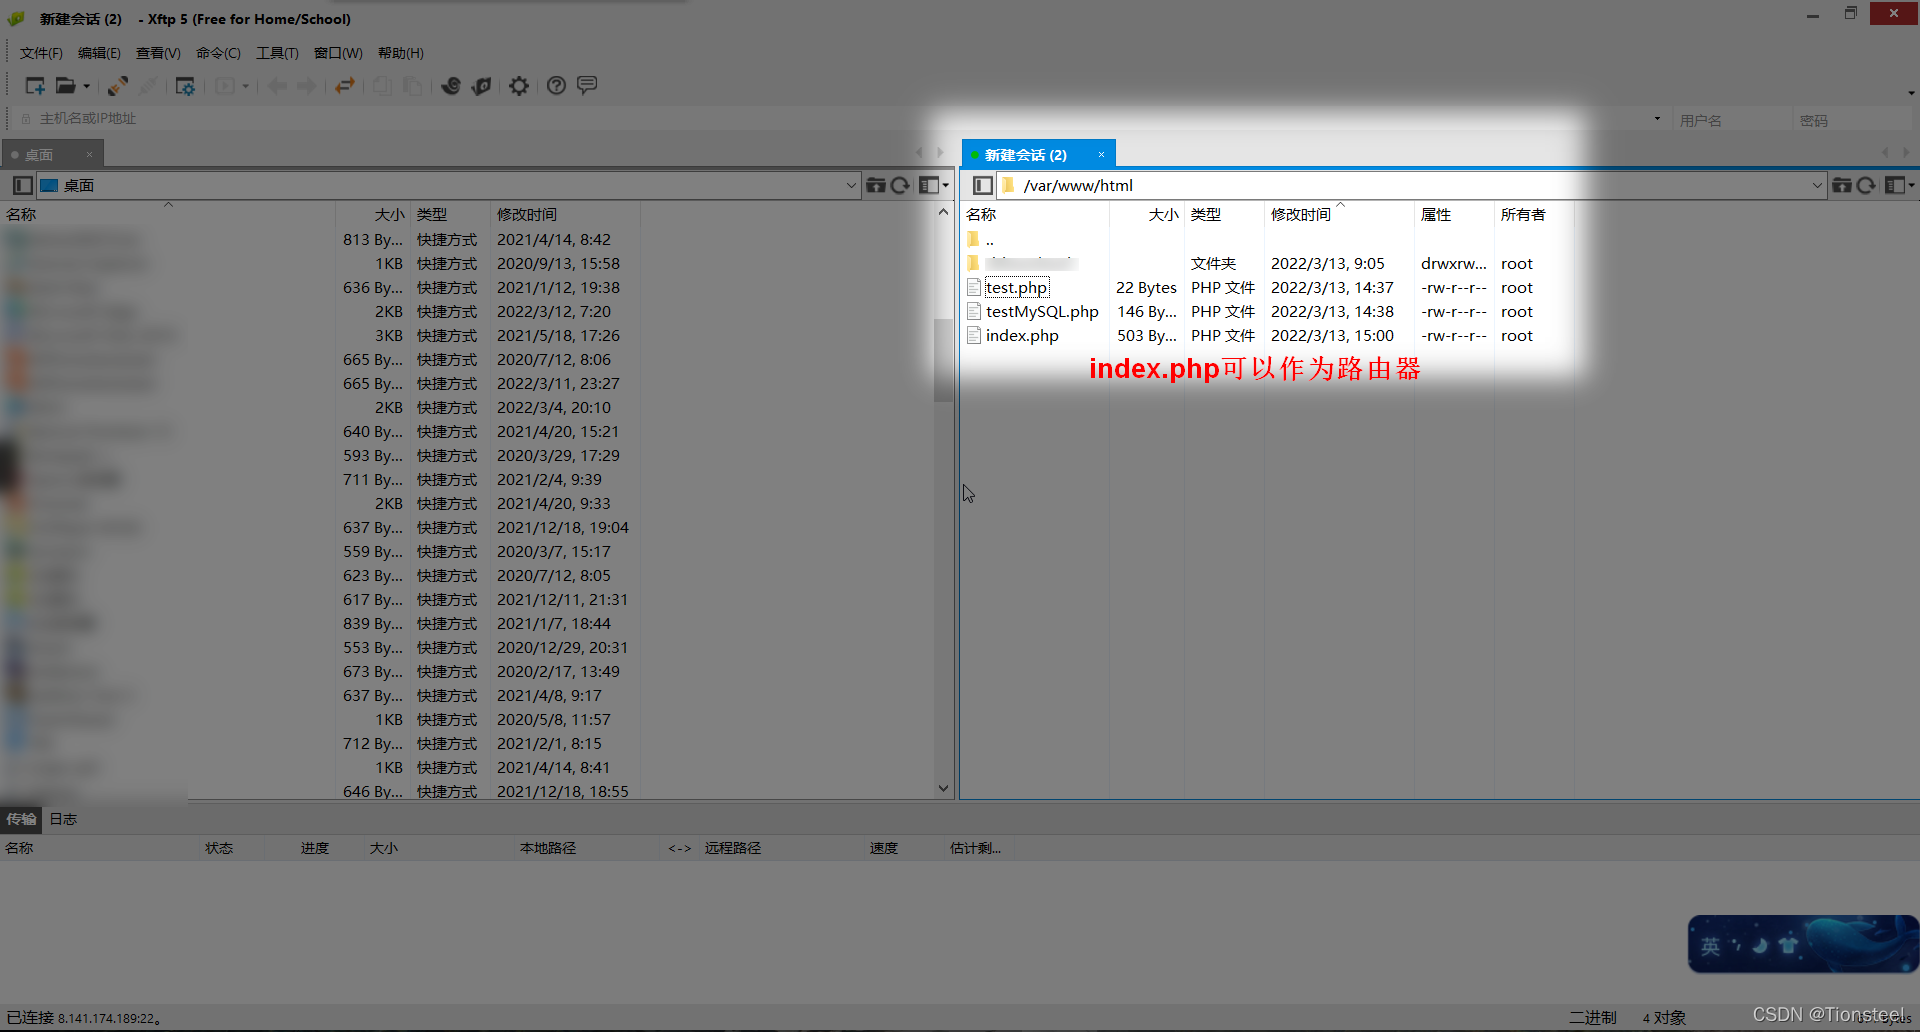Open the 窗口(W) menu
This screenshot has width=1920, height=1032.
pos(338,53)
